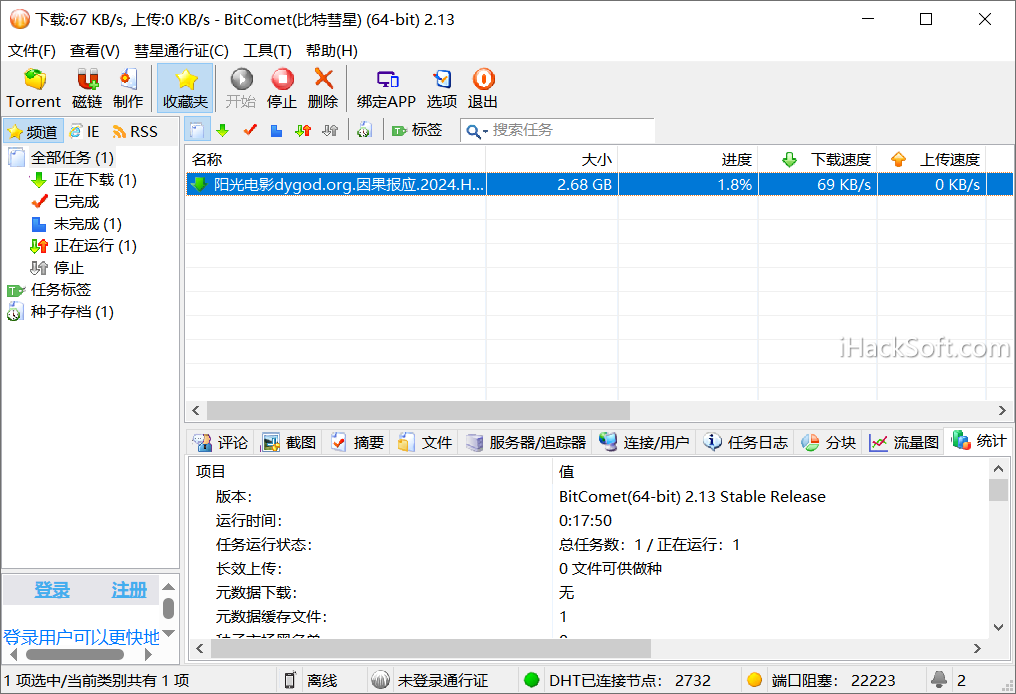The width and height of the screenshot is (1016, 694).
Task: Open 选项 options dialog
Action: click(x=442, y=88)
